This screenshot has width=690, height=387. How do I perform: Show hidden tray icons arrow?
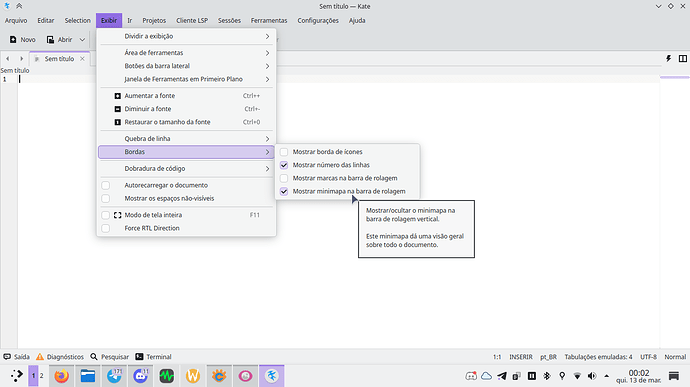606,376
